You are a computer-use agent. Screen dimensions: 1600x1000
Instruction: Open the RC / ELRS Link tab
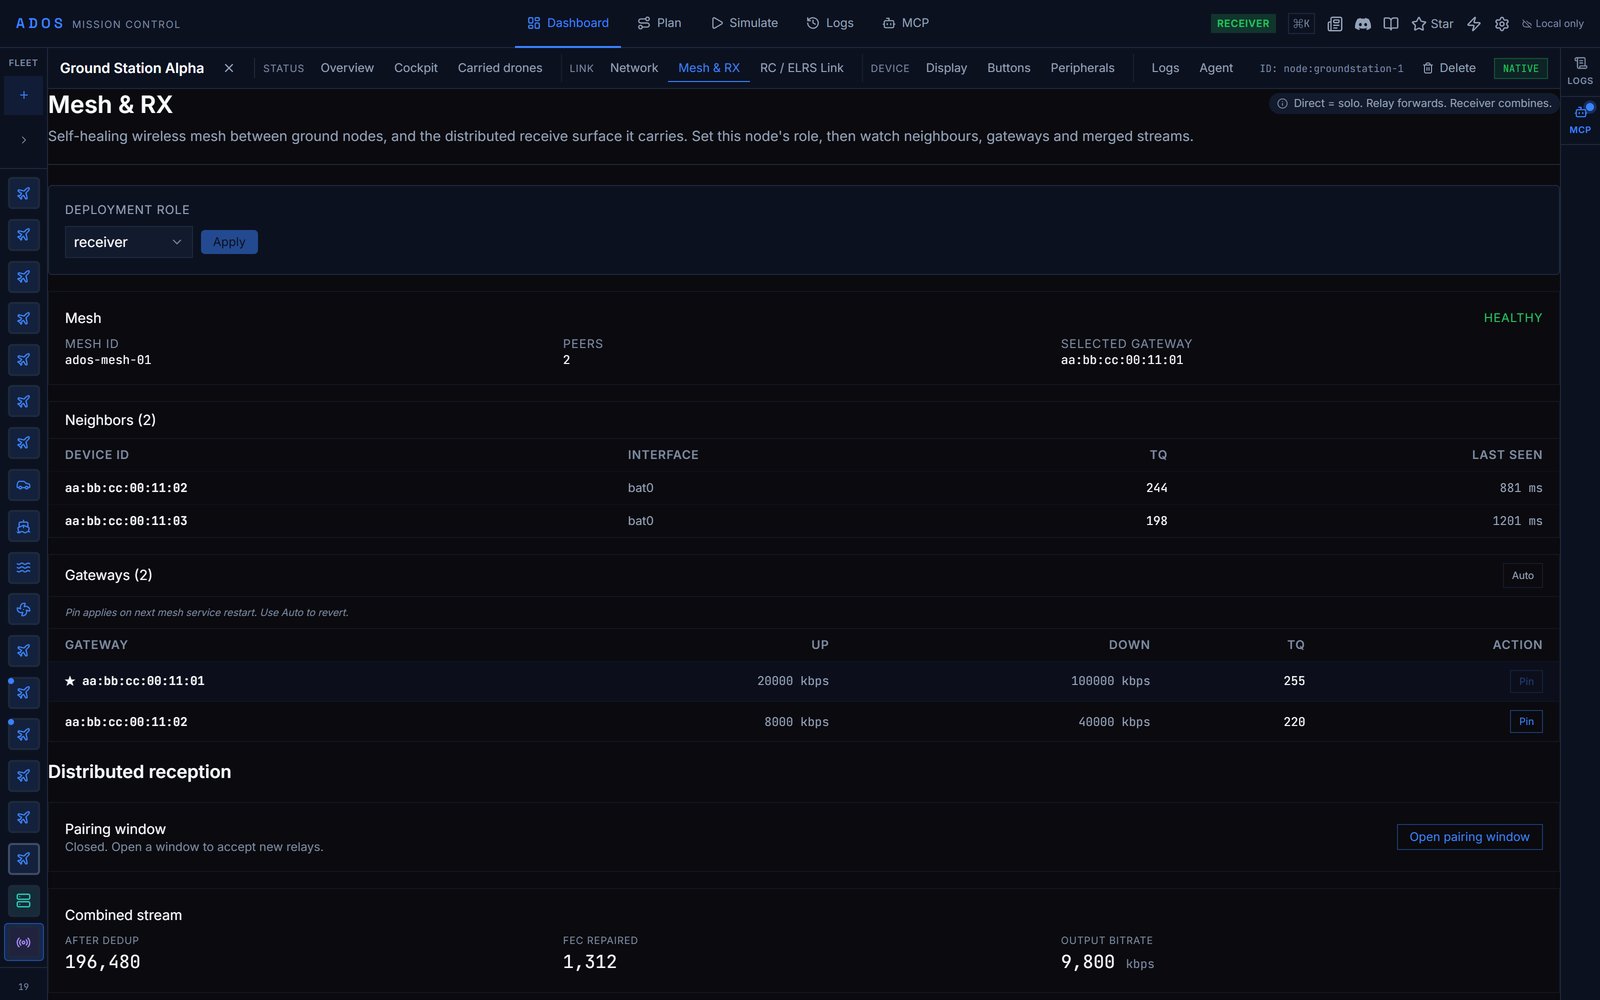click(x=801, y=68)
